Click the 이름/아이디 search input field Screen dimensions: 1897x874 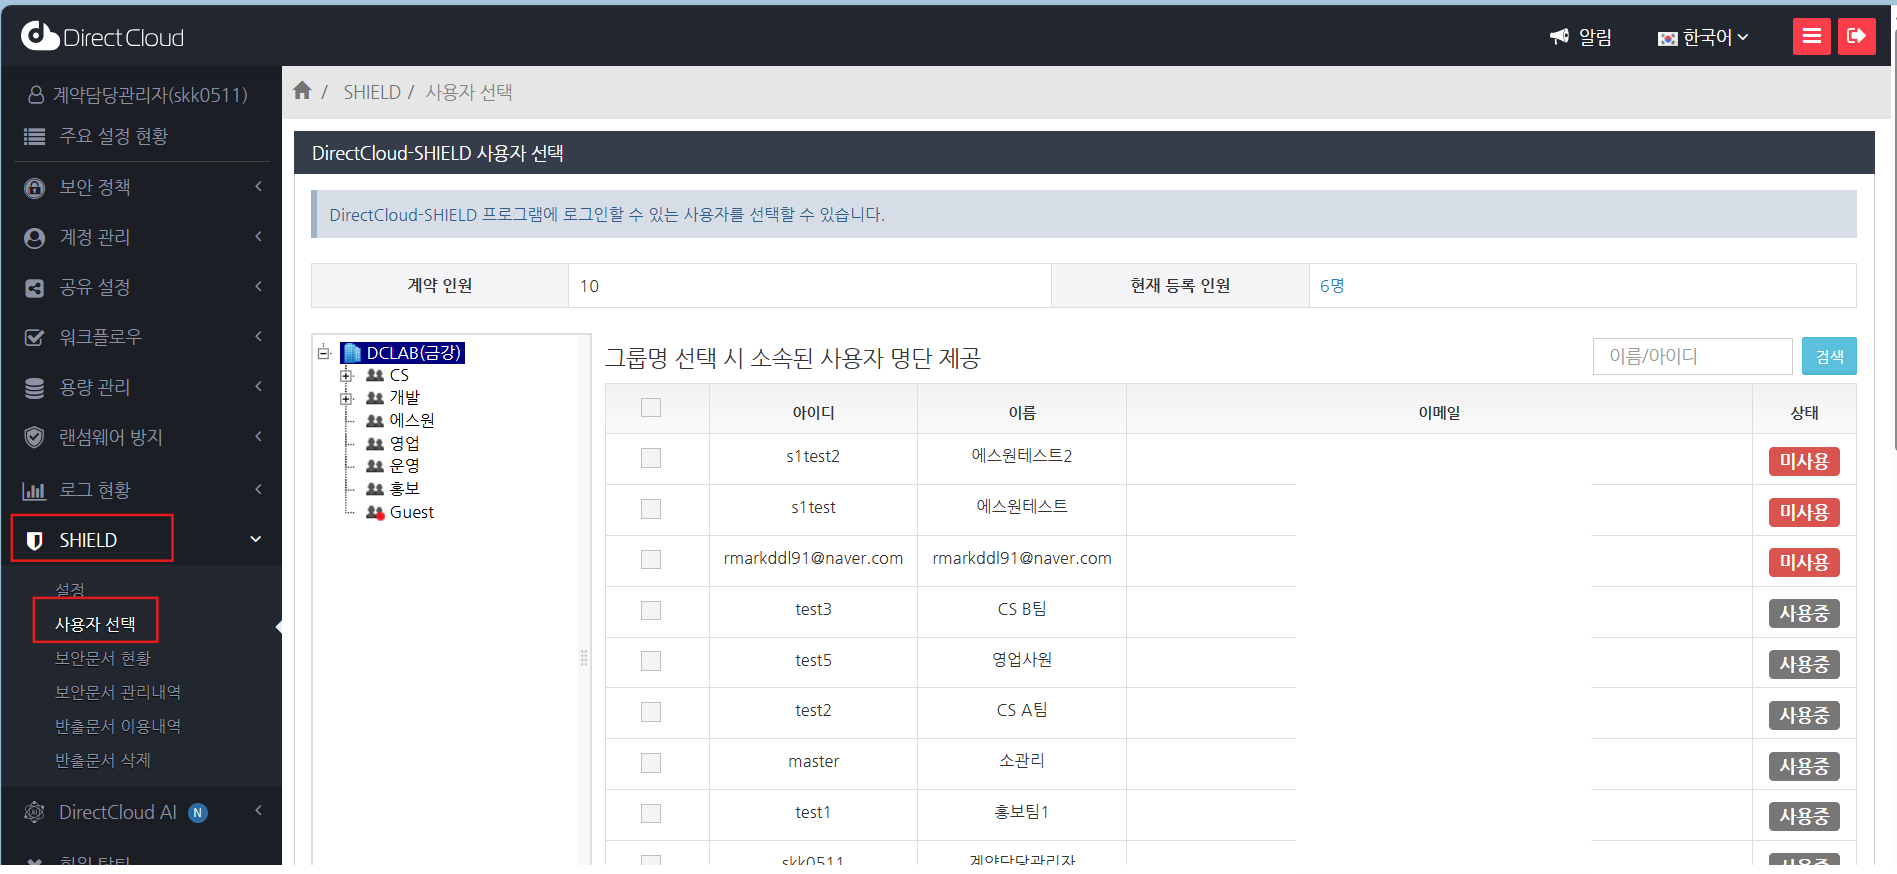pyautogui.click(x=1691, y=357)
